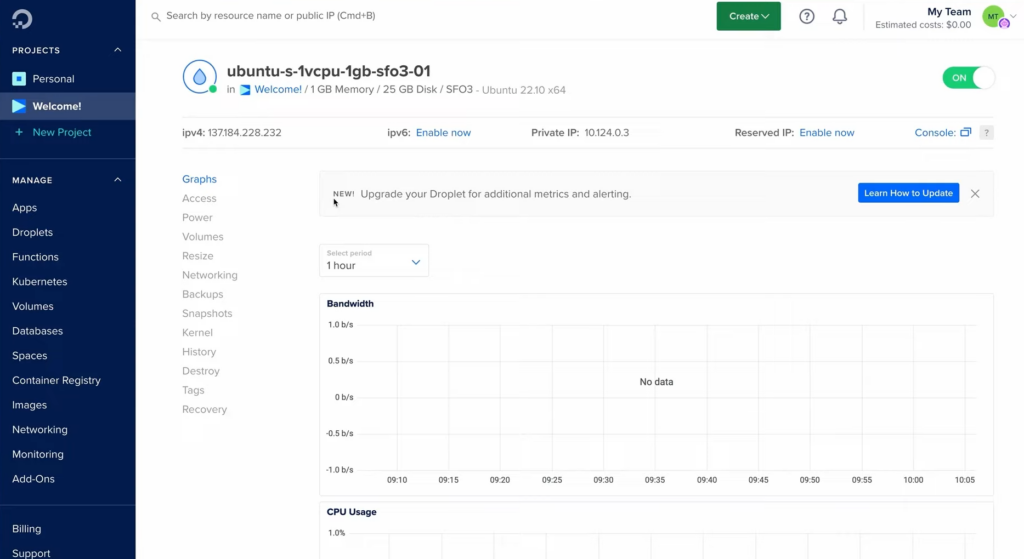Click the DigitalOcean logo icon
The height and width of the screenshot is (559, 1024).
(x=22, y=19)
